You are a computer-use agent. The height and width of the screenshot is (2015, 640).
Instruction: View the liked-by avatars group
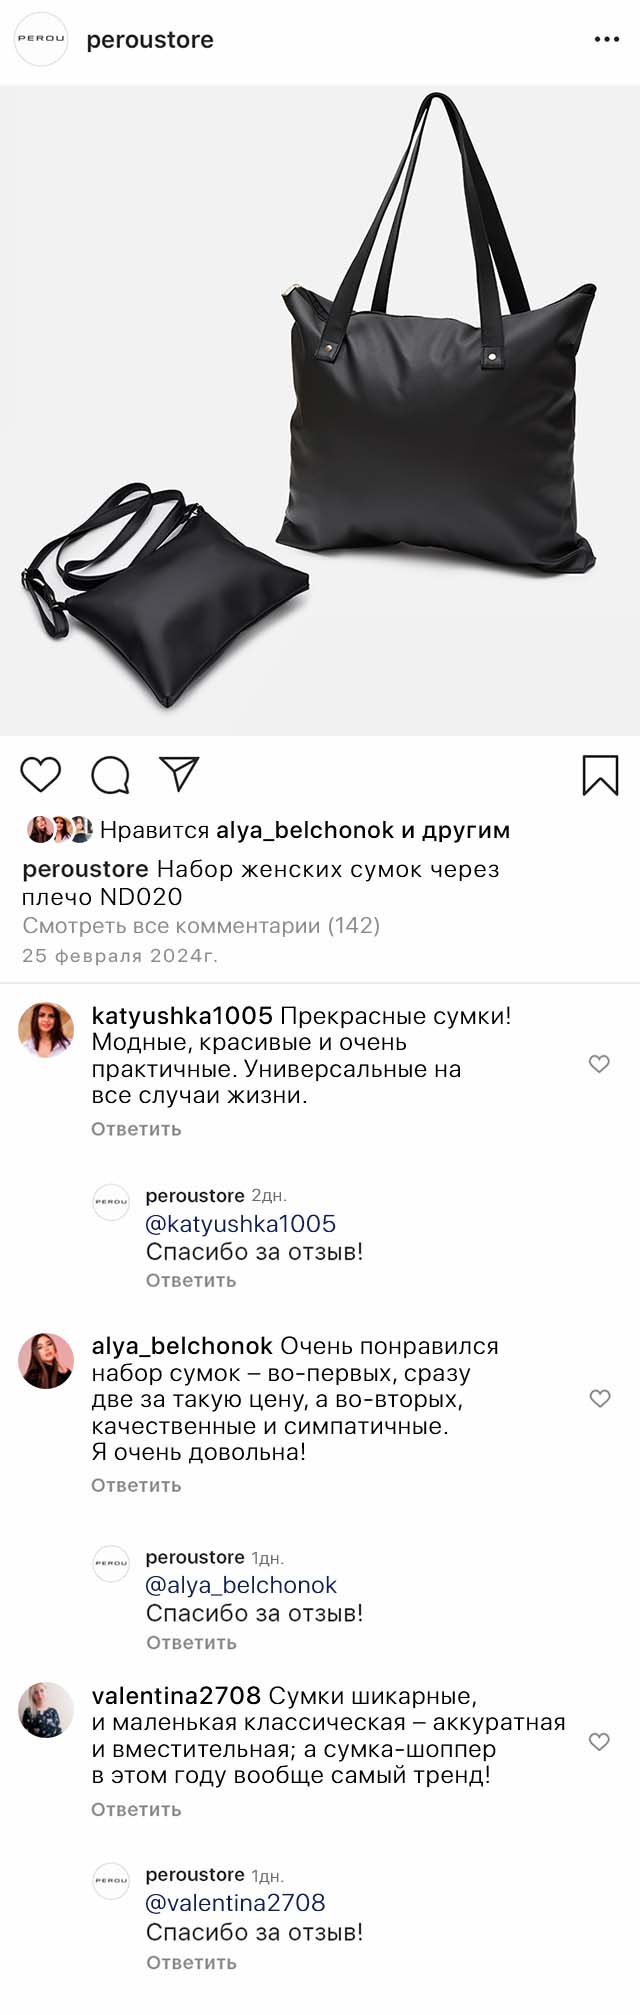pyautogui.click(x=60, y=830)
